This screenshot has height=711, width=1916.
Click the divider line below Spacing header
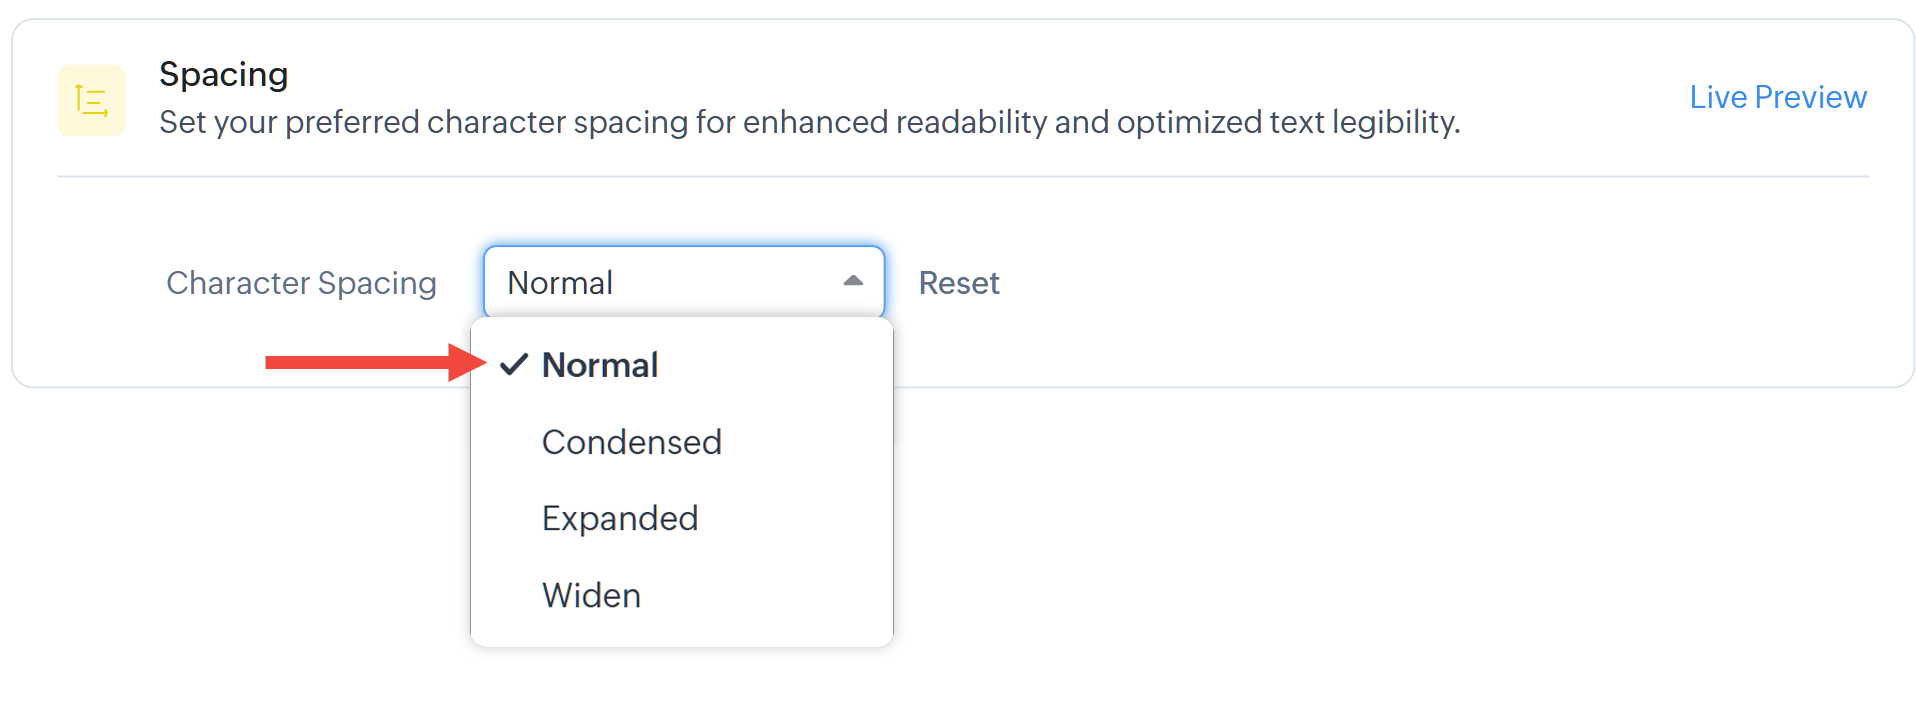962,177
